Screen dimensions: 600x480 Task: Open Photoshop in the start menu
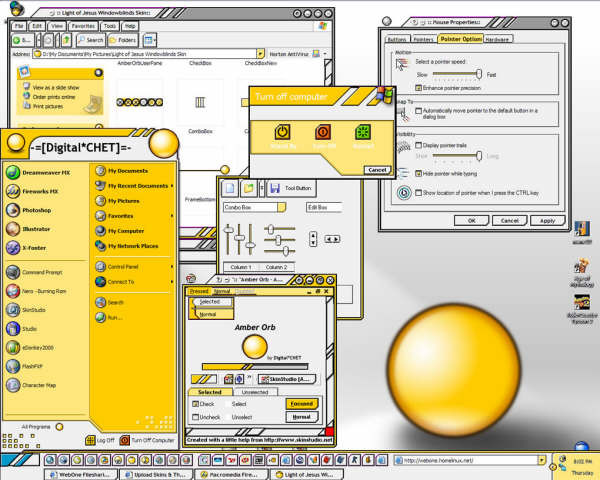pos(29,210)
